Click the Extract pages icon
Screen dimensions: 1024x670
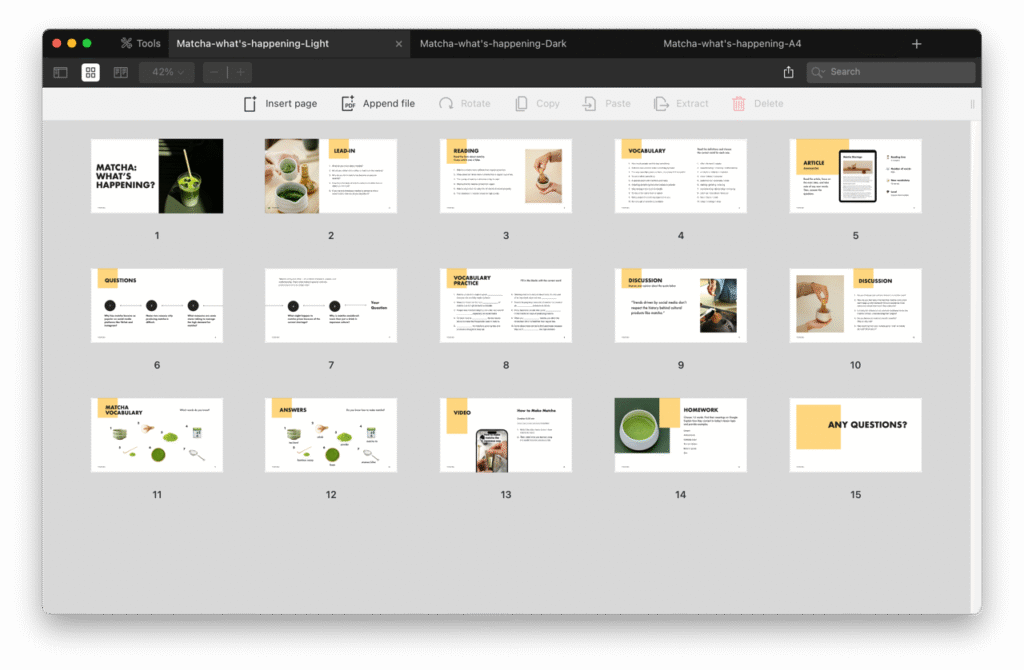pos(662,103)
